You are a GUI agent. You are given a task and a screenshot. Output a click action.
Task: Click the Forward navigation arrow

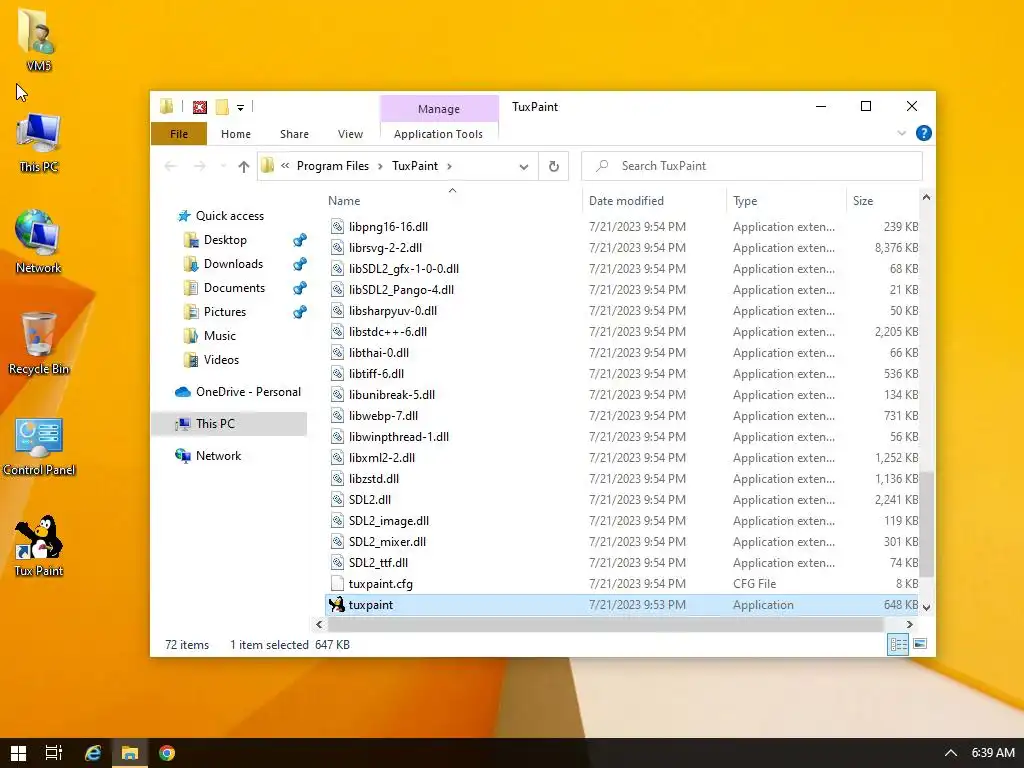click(200, 167)
